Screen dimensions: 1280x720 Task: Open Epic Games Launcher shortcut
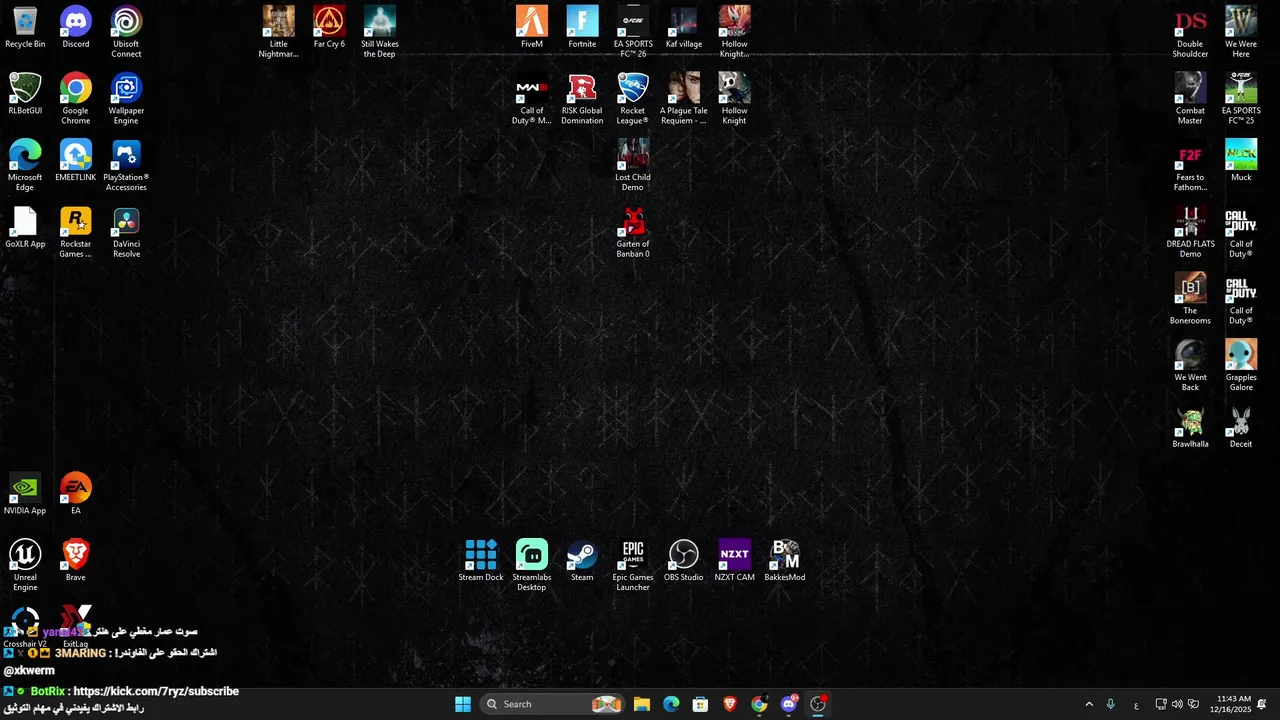pyautogui.click(x=633, y=565)
